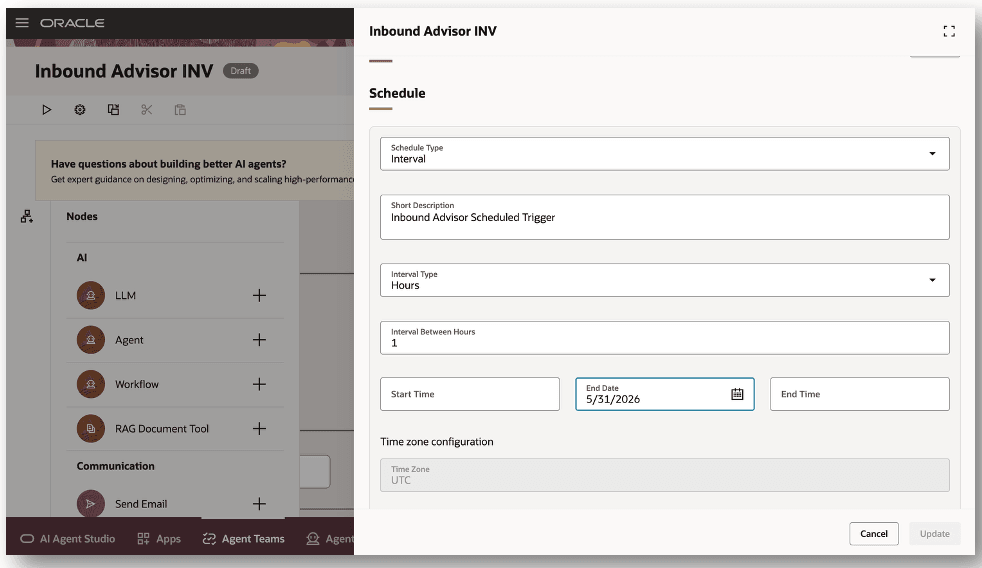
Task: Click the Time Zone UTC field
Action: (664, 475)
